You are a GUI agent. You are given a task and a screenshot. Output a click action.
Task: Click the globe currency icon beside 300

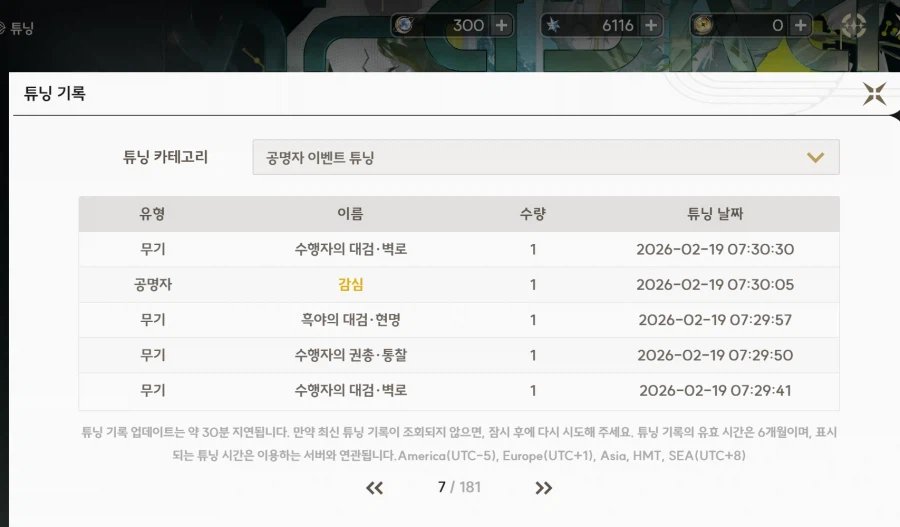click(x=404, y=25)
